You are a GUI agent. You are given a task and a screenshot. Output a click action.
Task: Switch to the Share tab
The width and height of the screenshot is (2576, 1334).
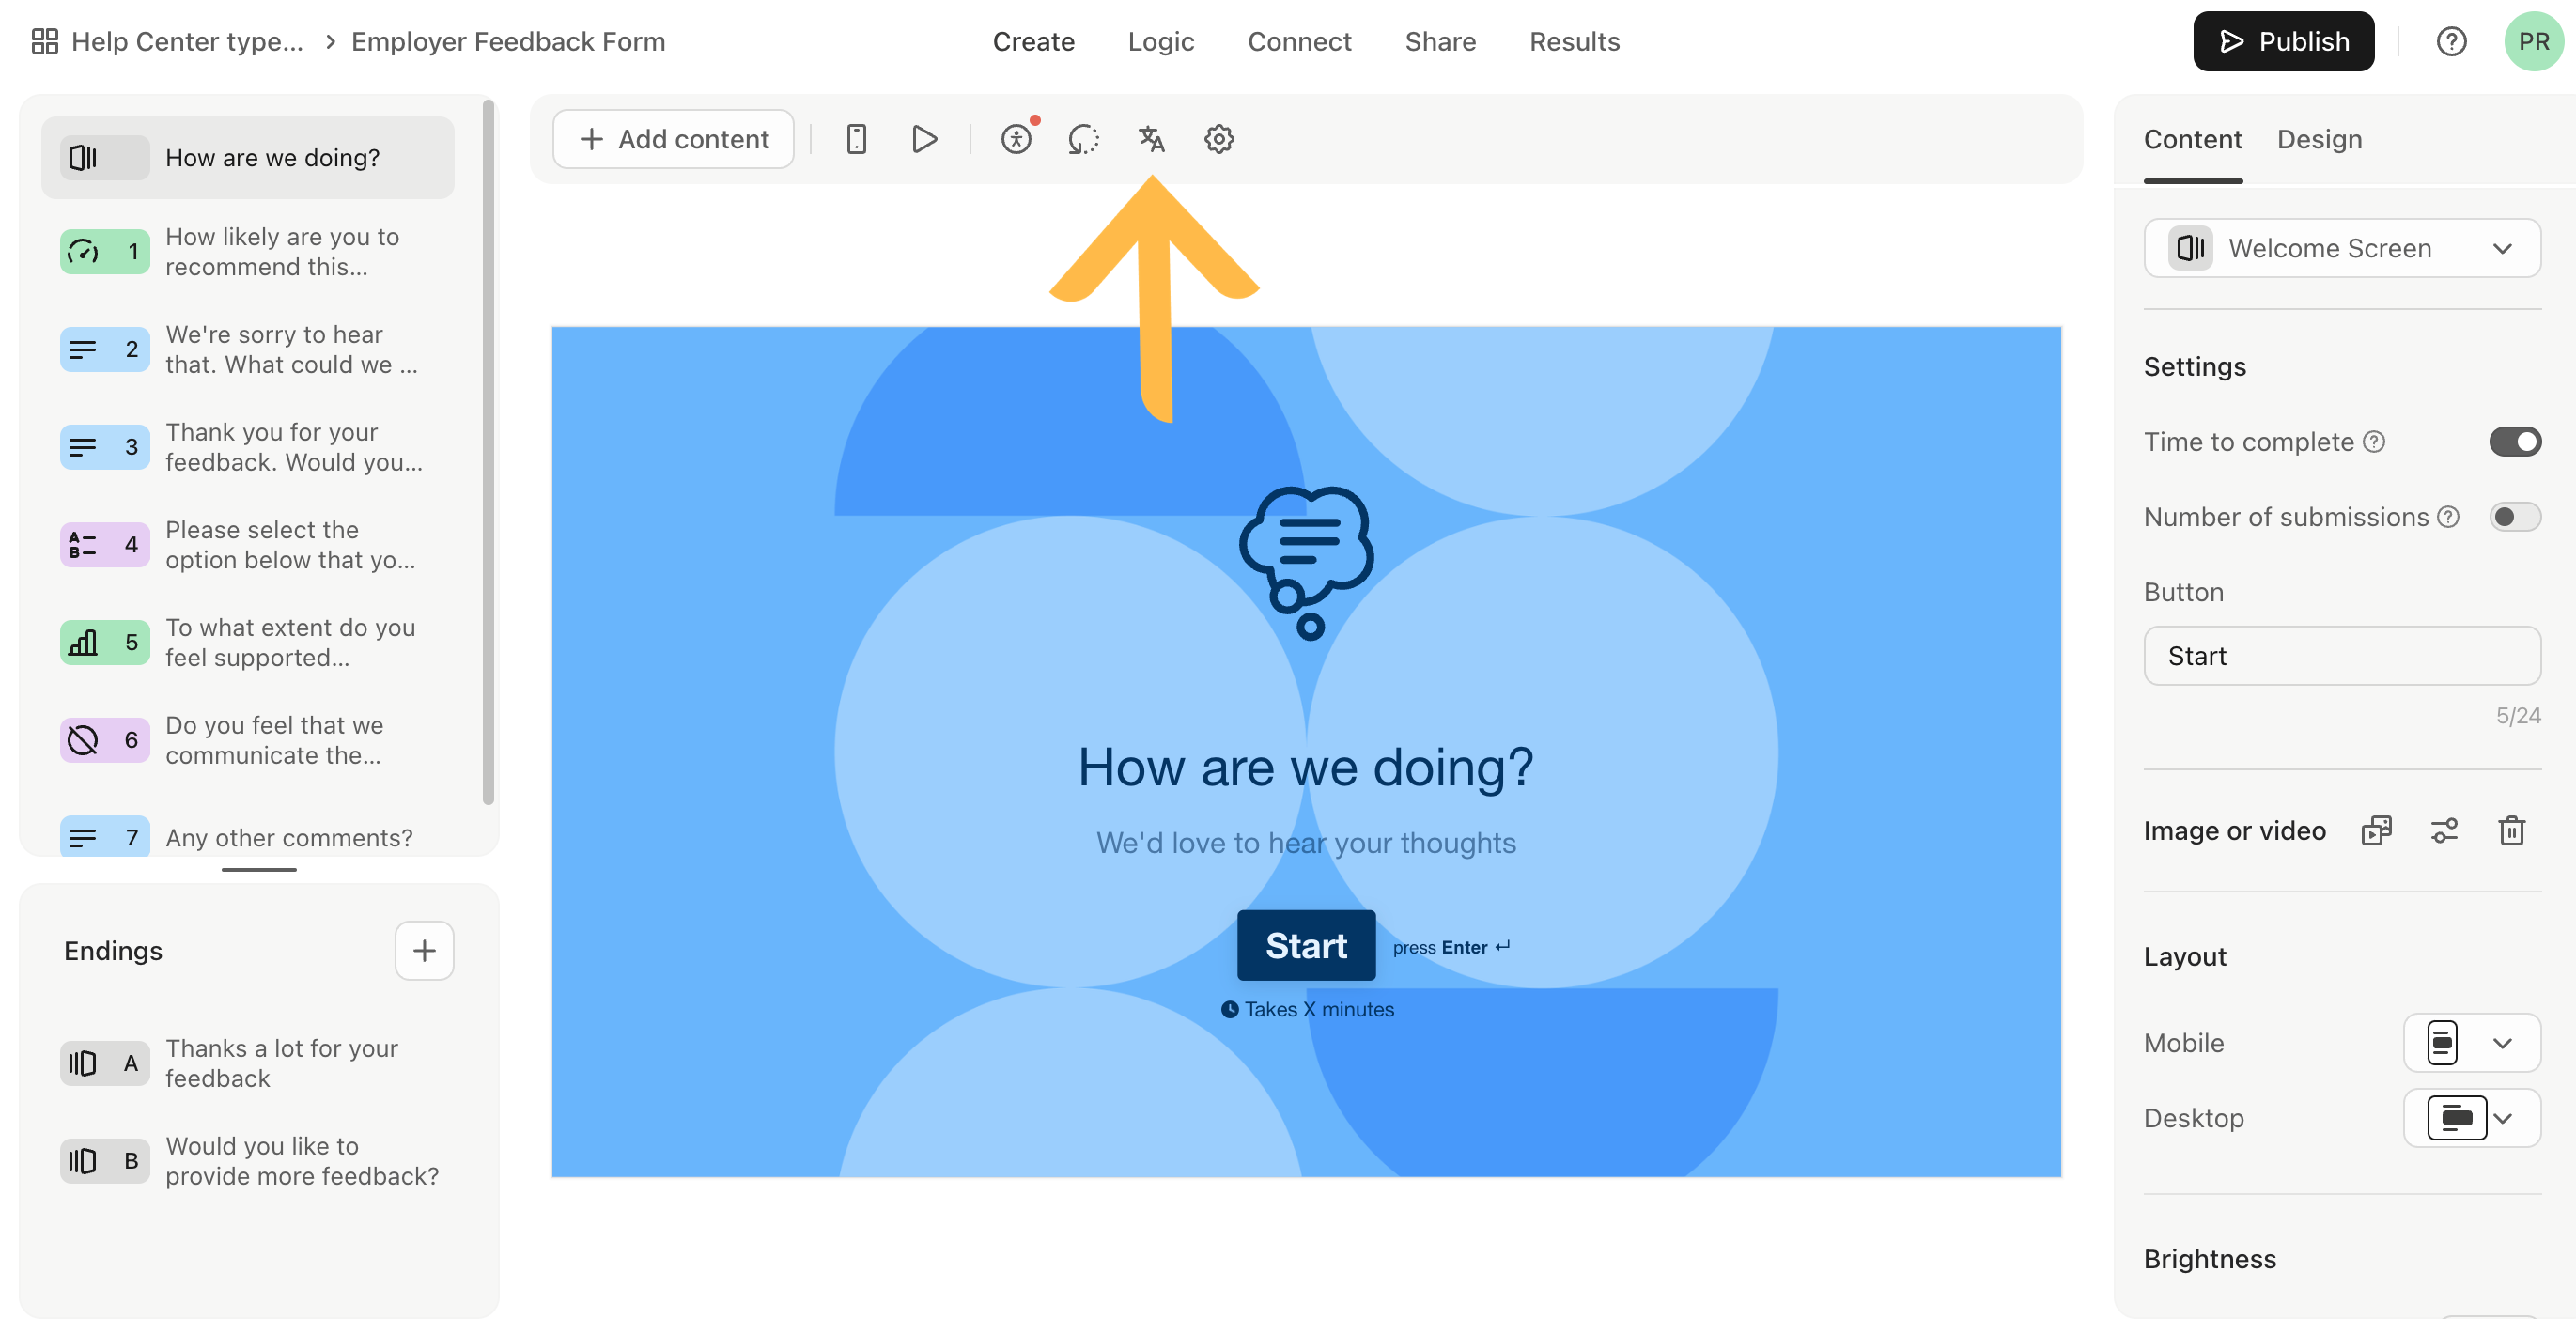coord(1440,42)
